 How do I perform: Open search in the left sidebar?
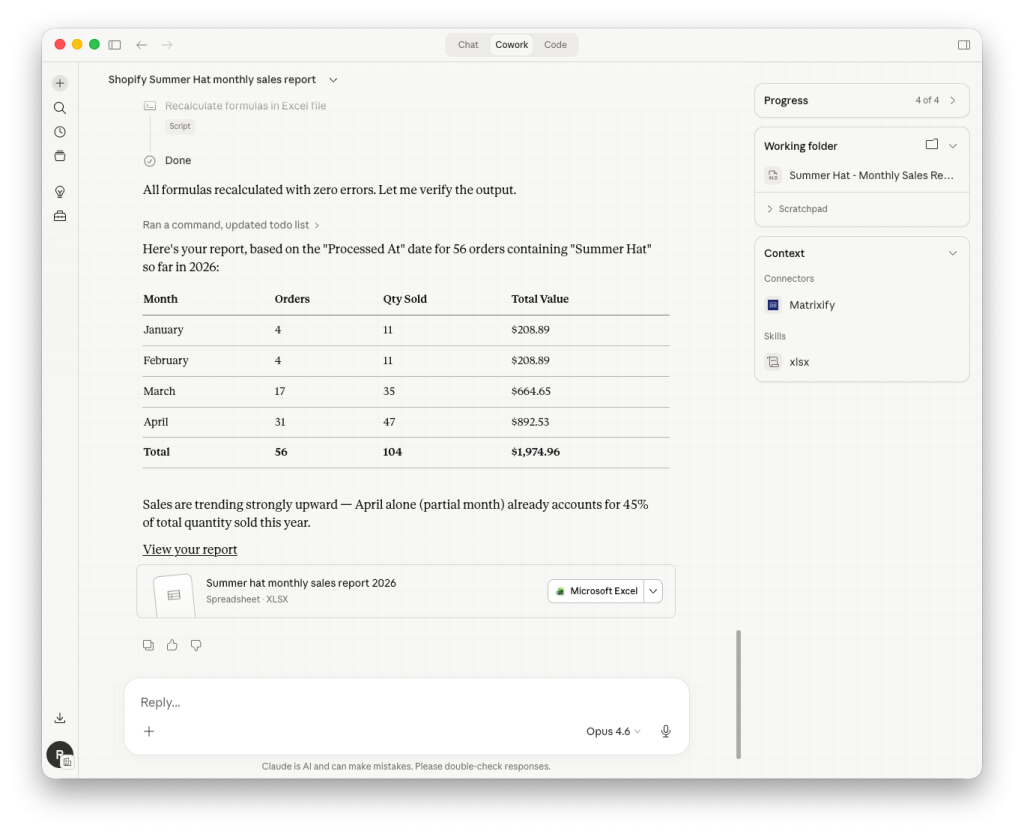[x=60, y=107]
